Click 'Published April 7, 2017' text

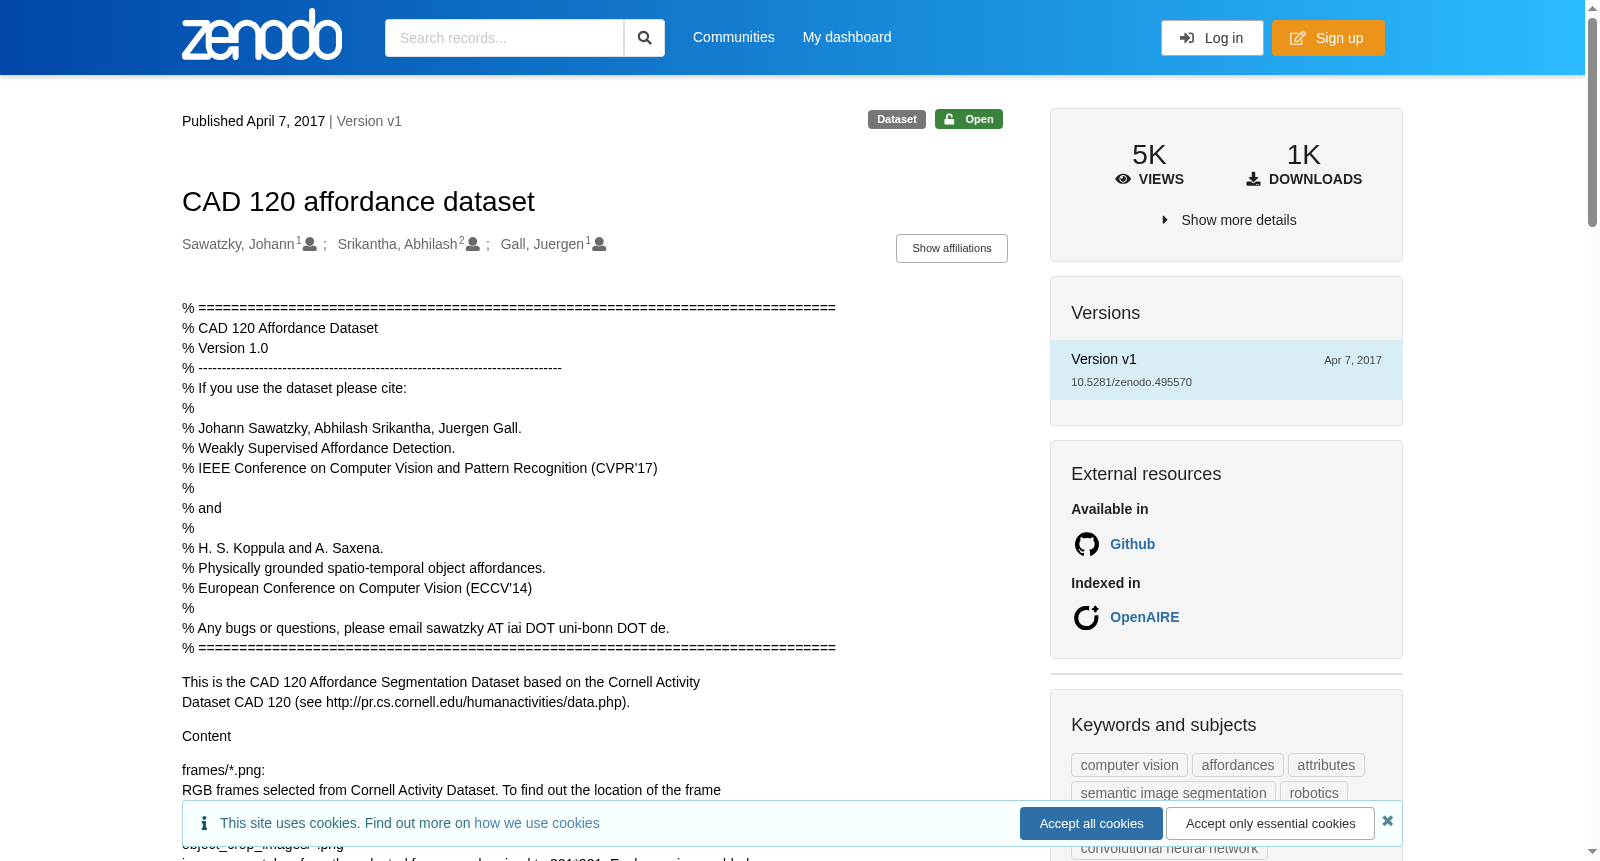tap(253, 121)
